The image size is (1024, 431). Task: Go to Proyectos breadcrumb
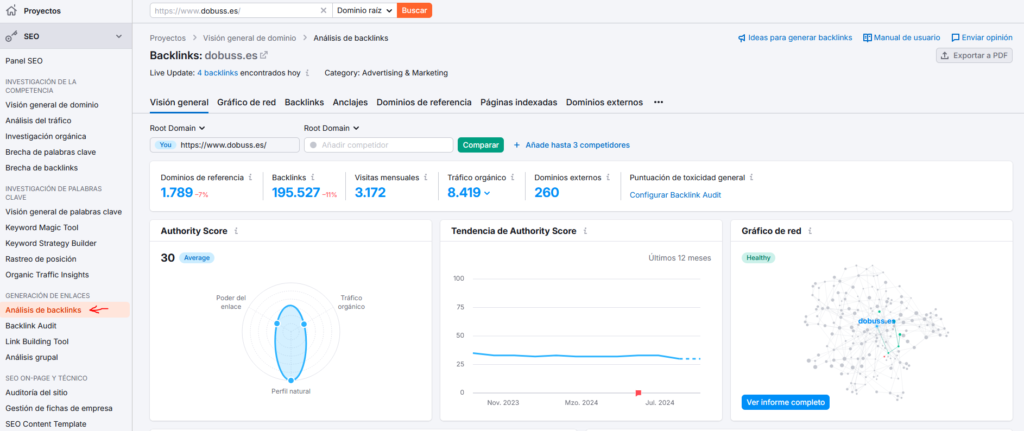[x=168, y=38]
